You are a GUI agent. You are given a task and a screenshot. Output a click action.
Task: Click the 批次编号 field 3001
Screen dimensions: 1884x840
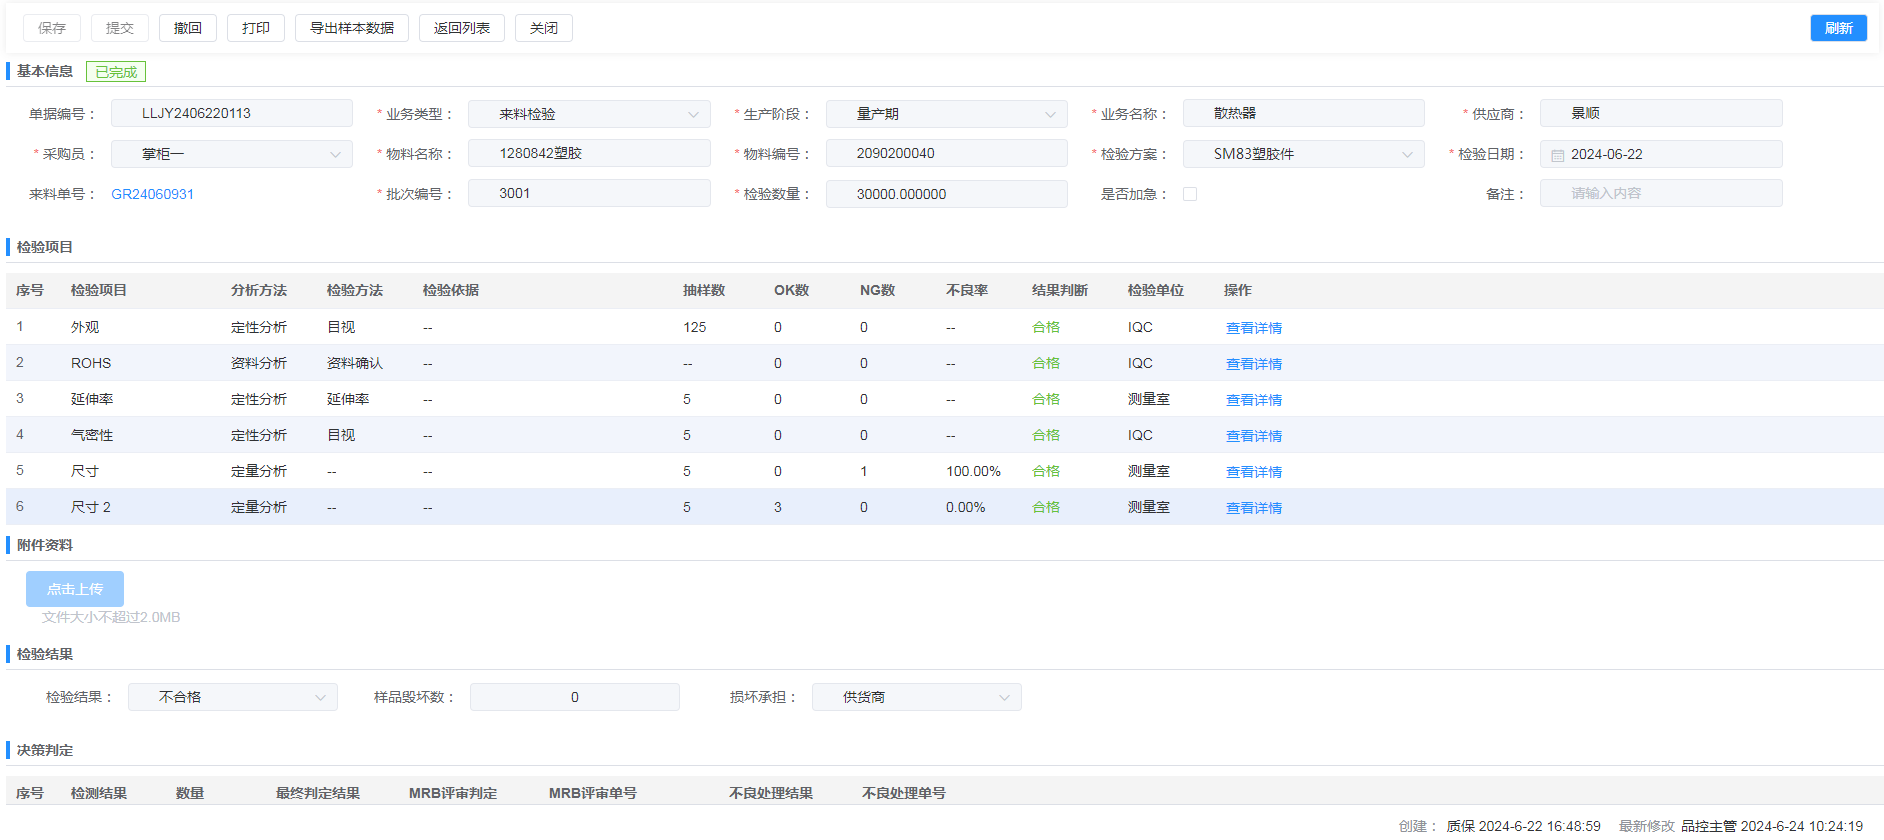(589, 193)
